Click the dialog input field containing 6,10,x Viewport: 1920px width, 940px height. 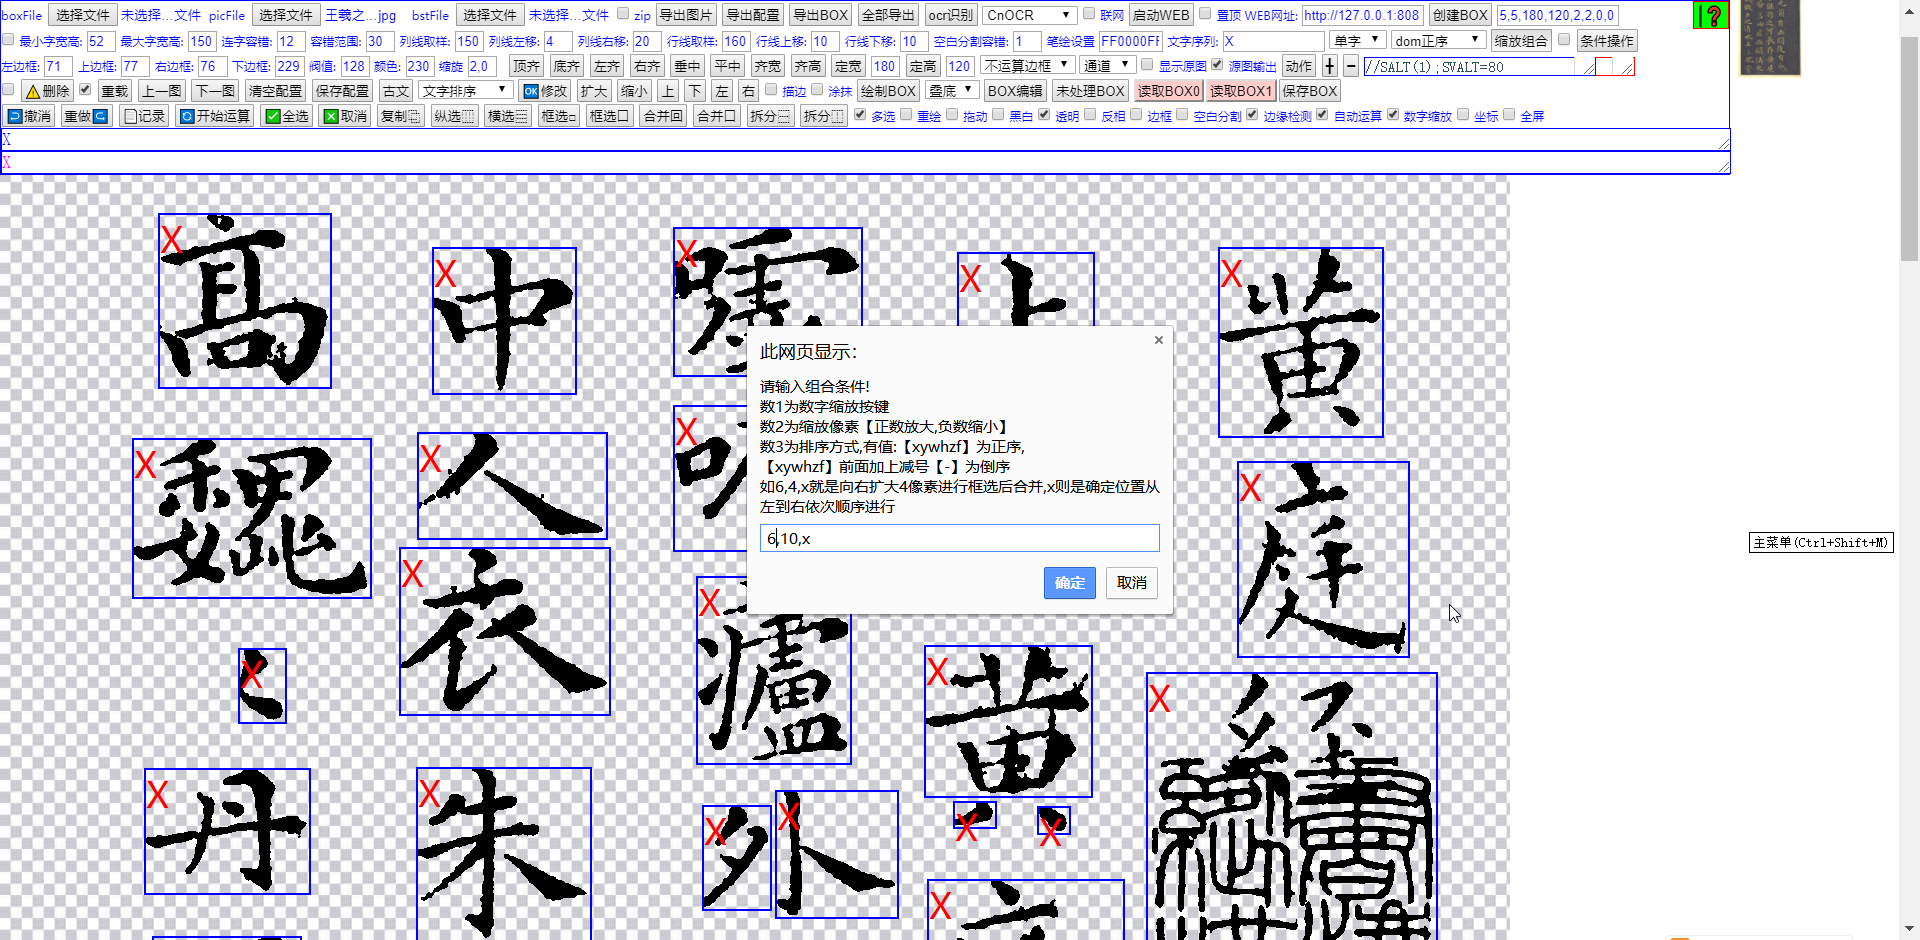959,538
